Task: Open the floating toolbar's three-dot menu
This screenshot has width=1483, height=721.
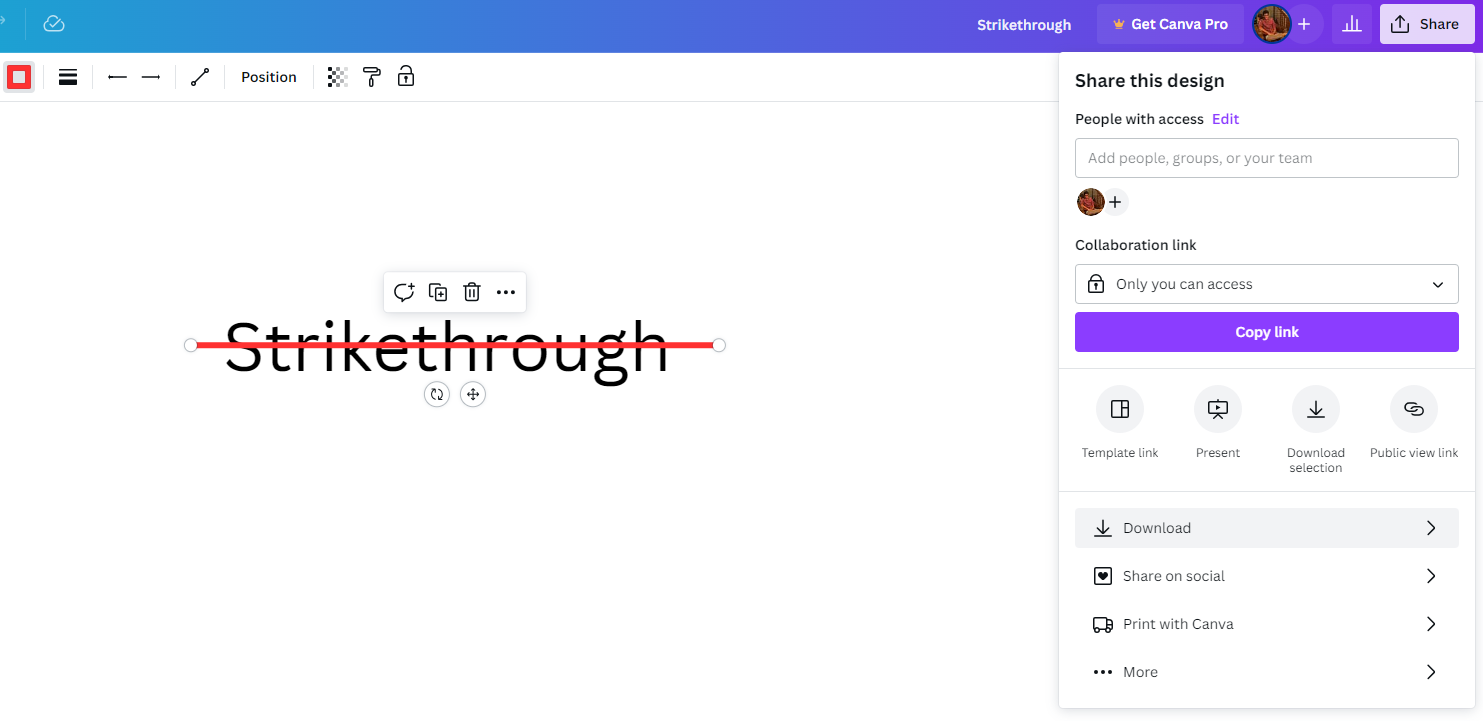Action: click(506, 292)
